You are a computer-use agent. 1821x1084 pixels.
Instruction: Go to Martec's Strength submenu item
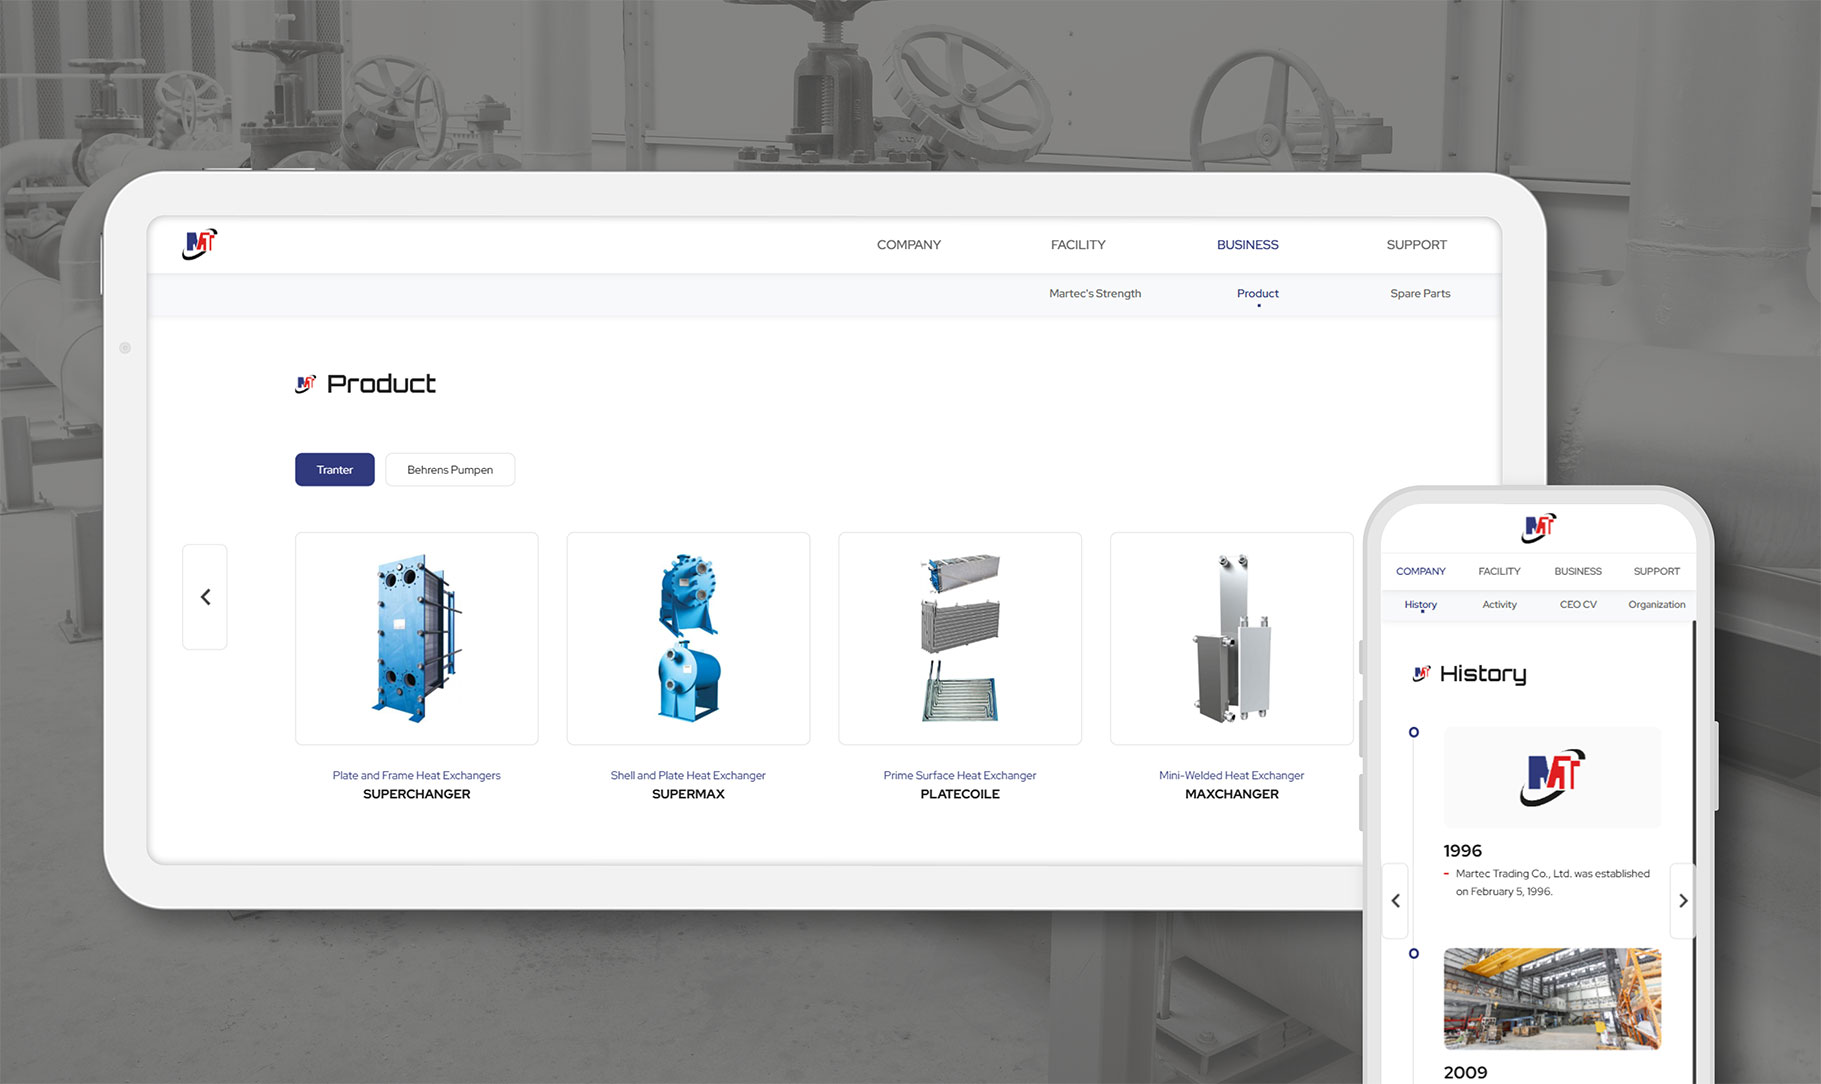1094,294
